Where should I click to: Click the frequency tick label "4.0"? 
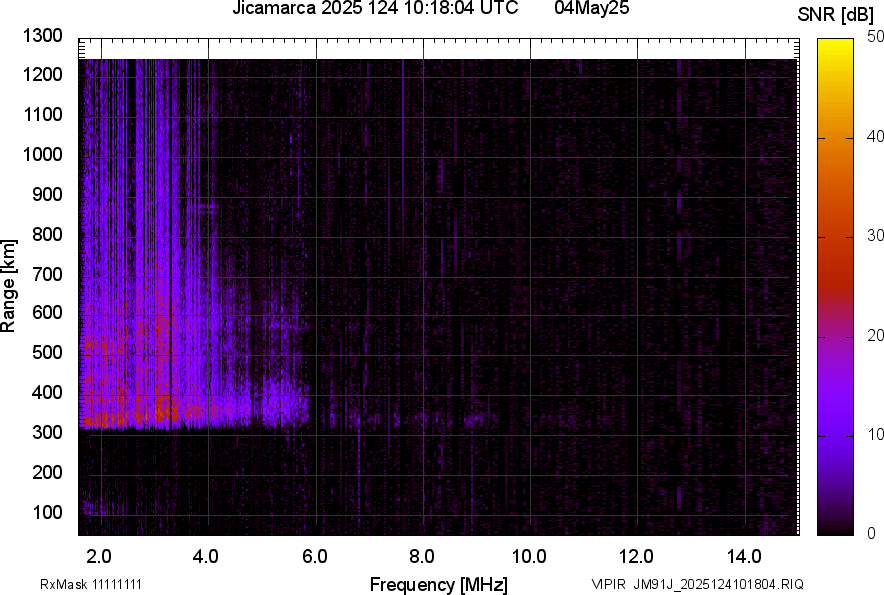[206, 557]
